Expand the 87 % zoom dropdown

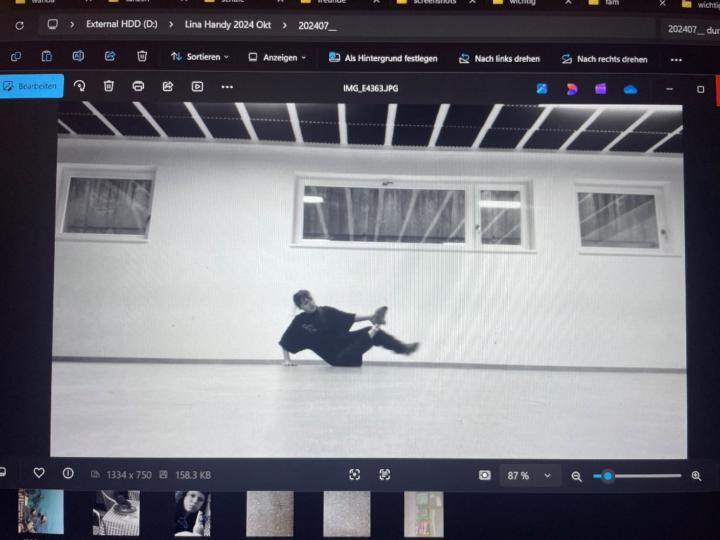click(x=547, y=476)
